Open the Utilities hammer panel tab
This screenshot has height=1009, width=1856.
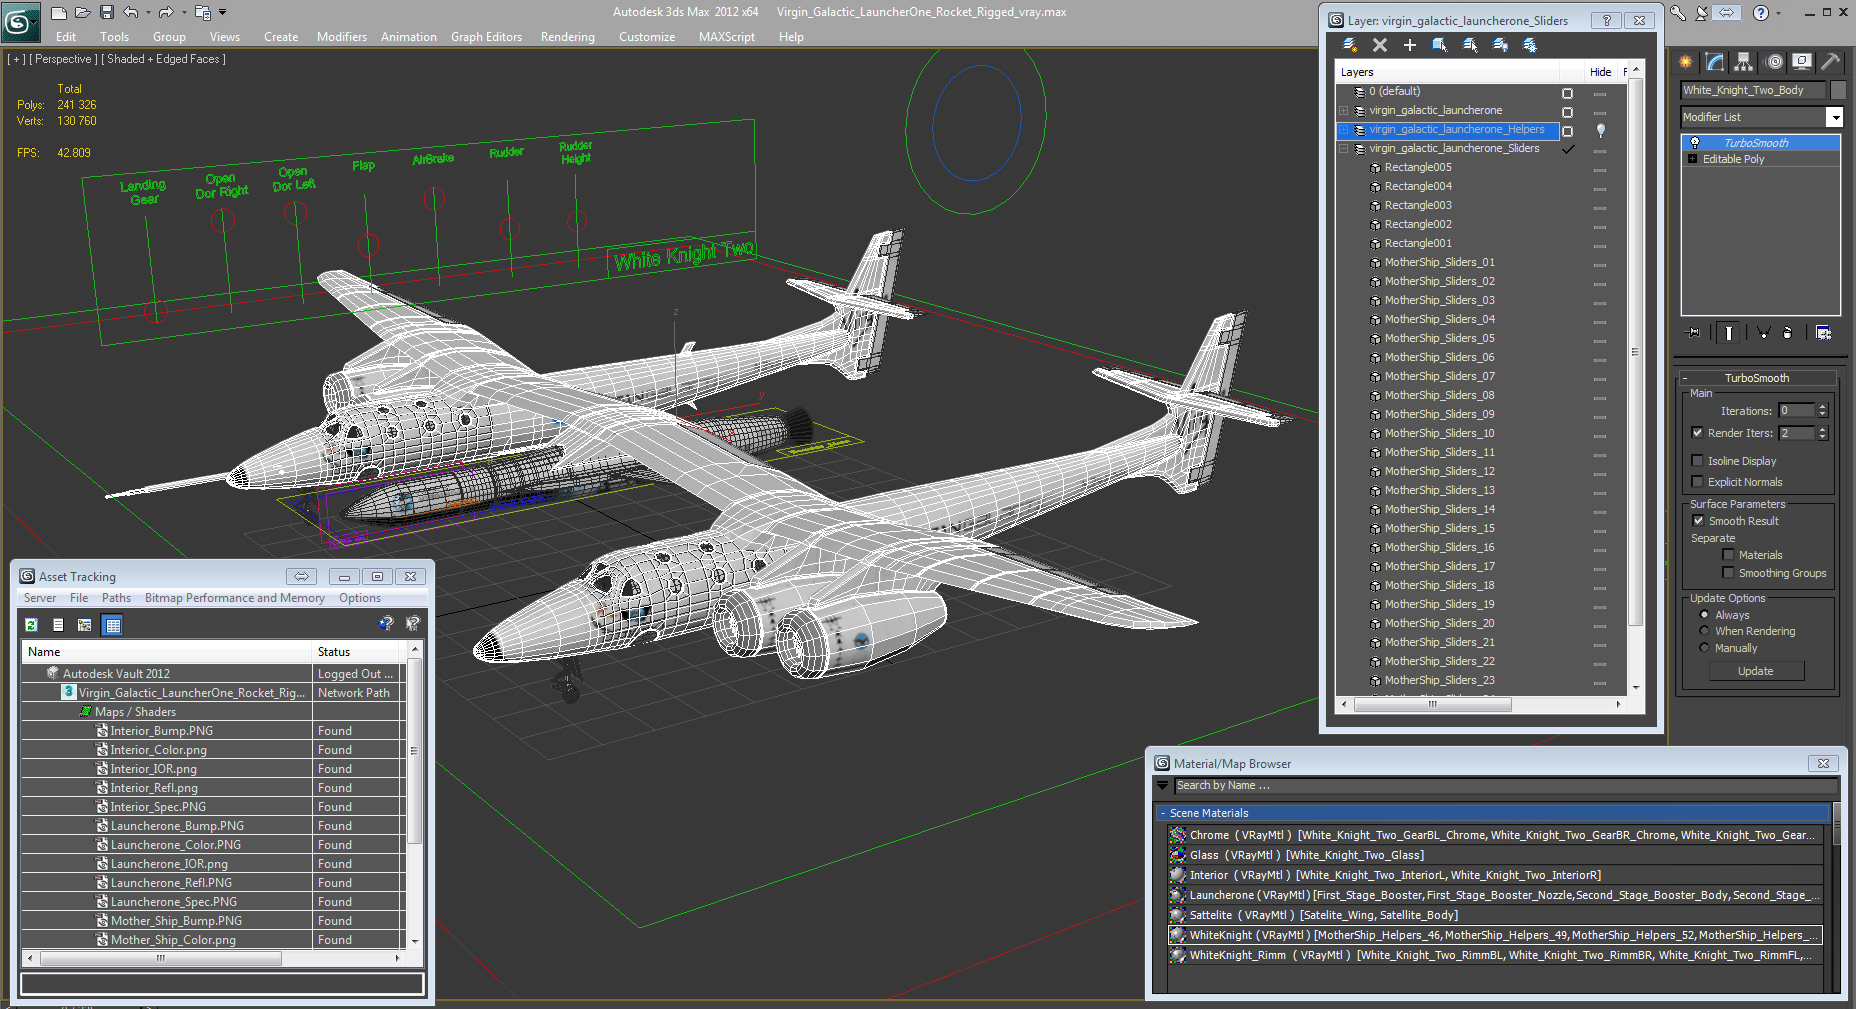point(1831,62)
